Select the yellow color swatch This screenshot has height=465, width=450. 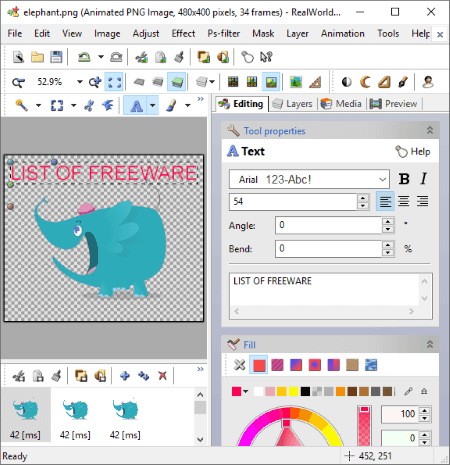click(293, 391)
